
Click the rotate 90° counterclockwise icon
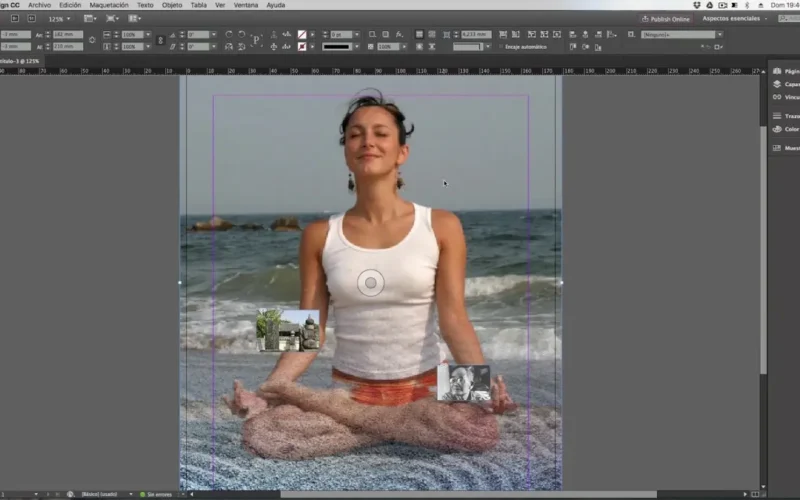pos(241,35)
